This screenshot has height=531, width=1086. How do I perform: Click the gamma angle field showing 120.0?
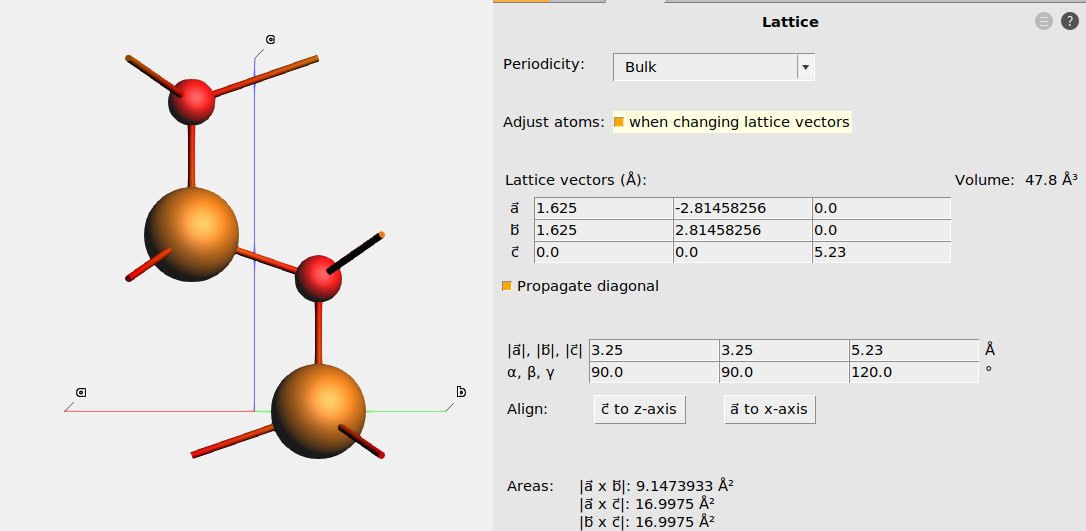(913, 372)
